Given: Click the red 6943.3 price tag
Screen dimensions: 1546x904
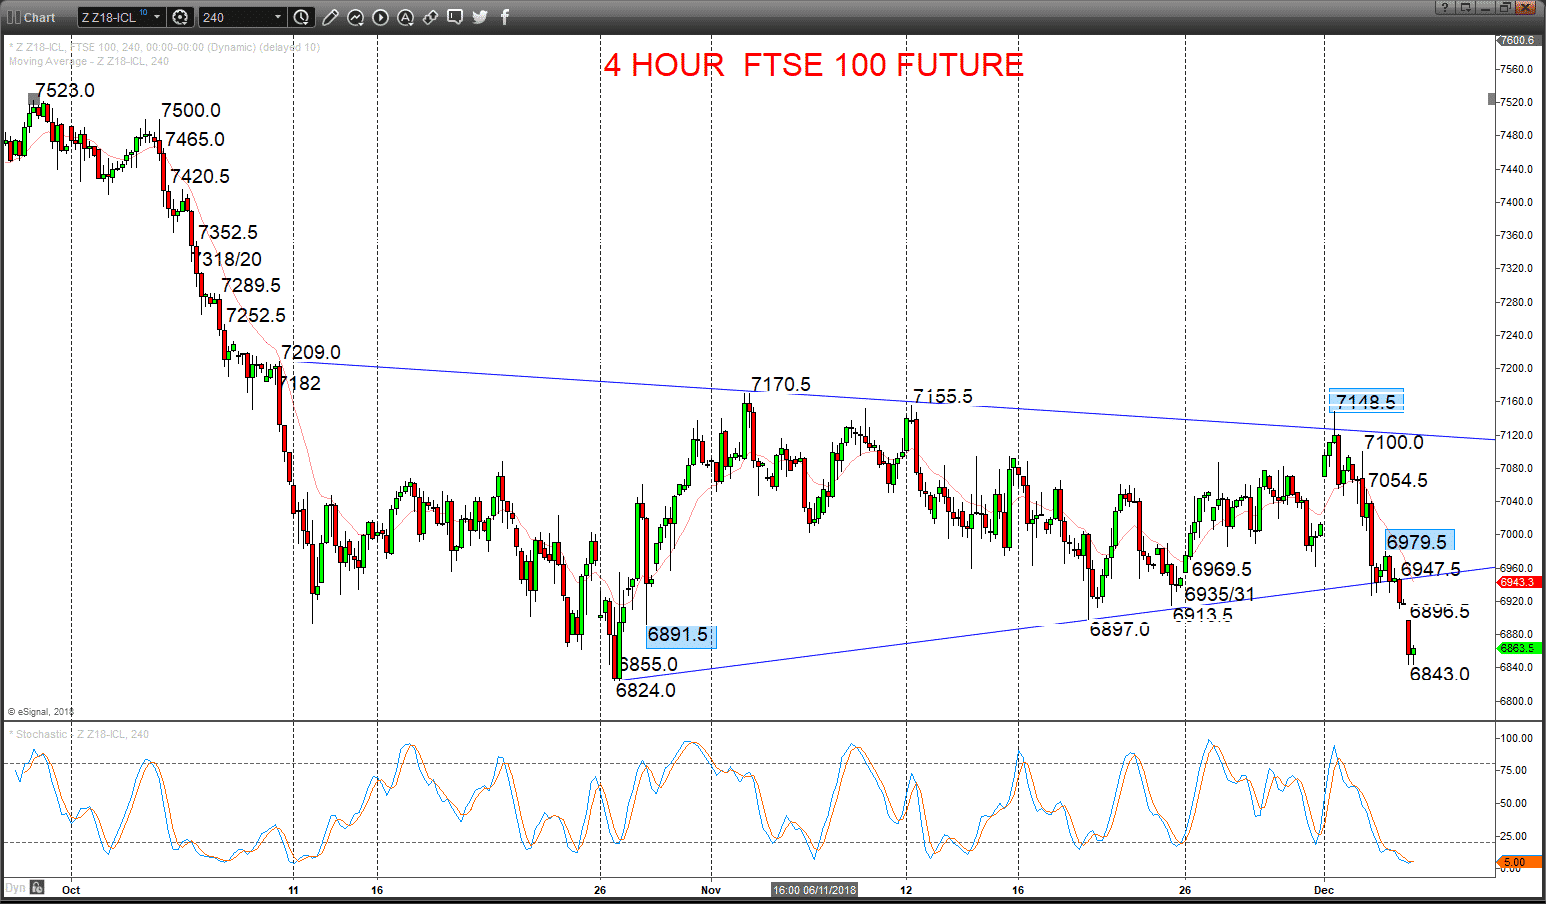Looking at the screenshot, I should 1517,582.
